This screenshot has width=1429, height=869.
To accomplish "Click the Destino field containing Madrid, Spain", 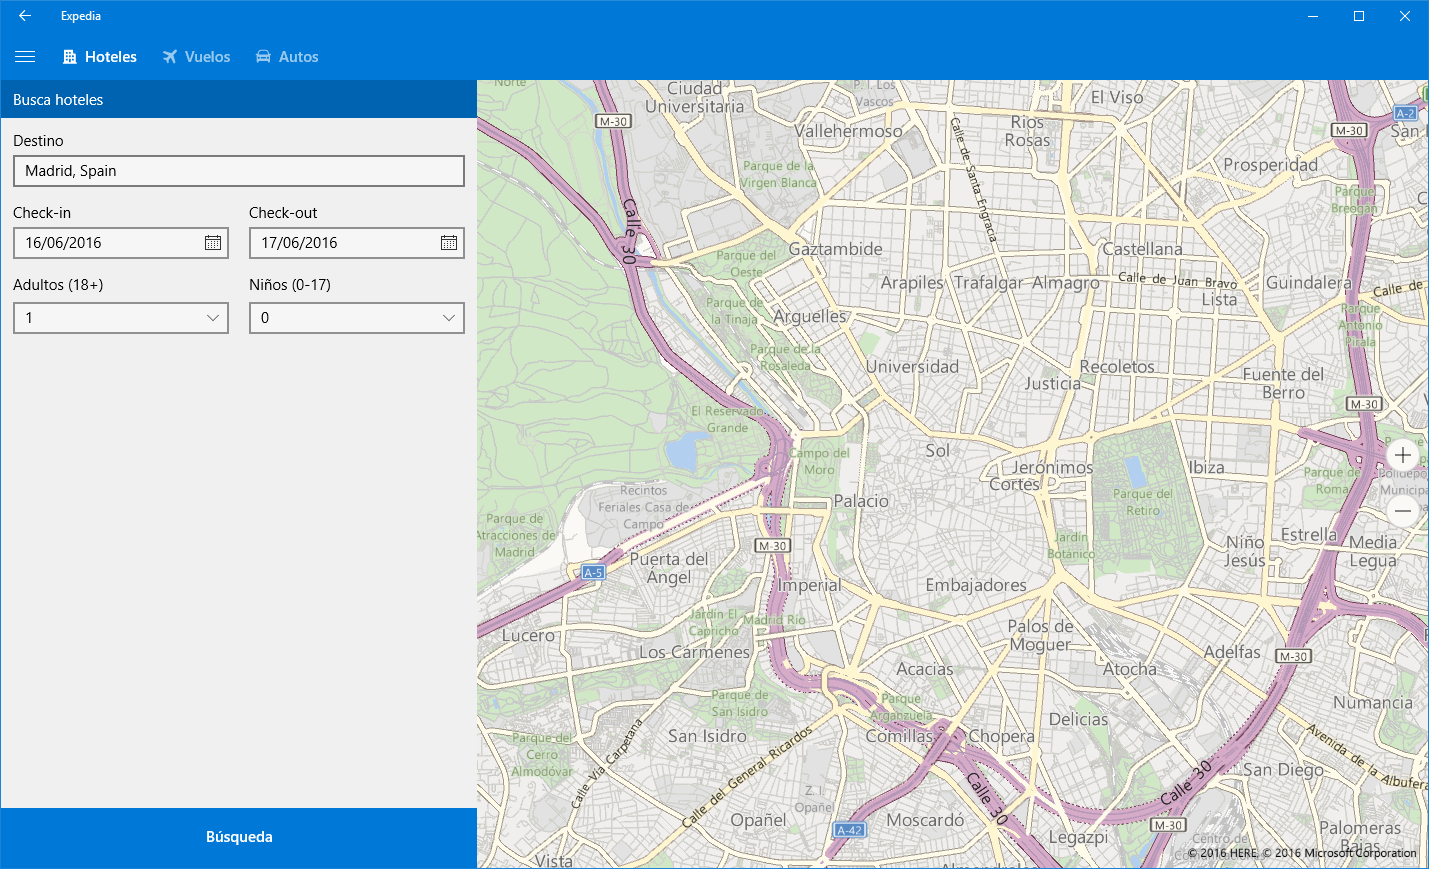I will (239, 171).
